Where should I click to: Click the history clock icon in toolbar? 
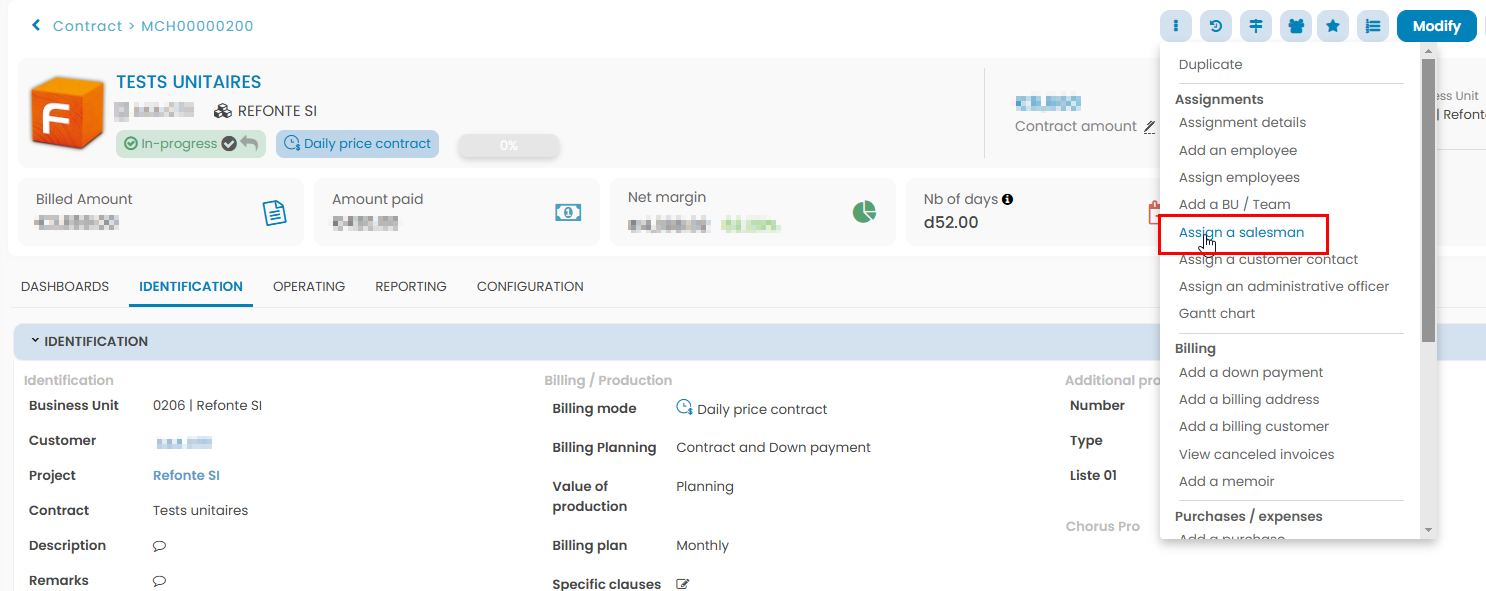pyautogui.click(x=1215, y=27)
